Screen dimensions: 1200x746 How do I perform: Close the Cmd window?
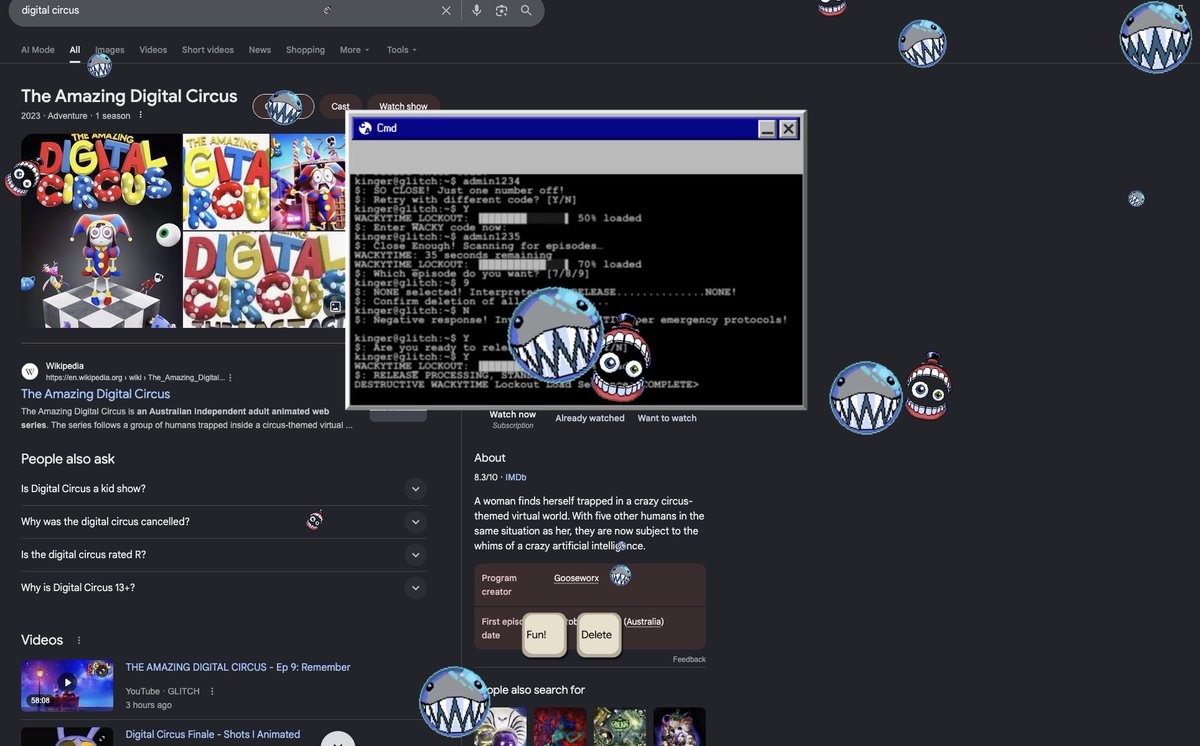tap(788, 129)
